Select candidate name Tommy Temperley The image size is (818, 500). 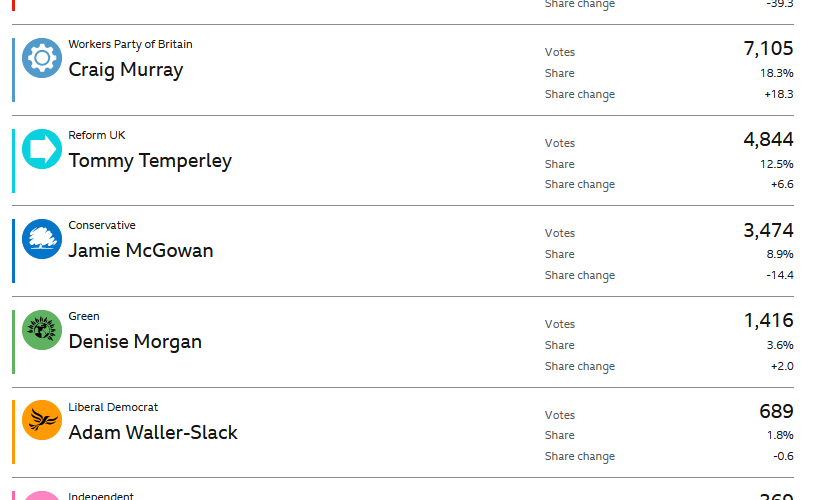(150, 161)
